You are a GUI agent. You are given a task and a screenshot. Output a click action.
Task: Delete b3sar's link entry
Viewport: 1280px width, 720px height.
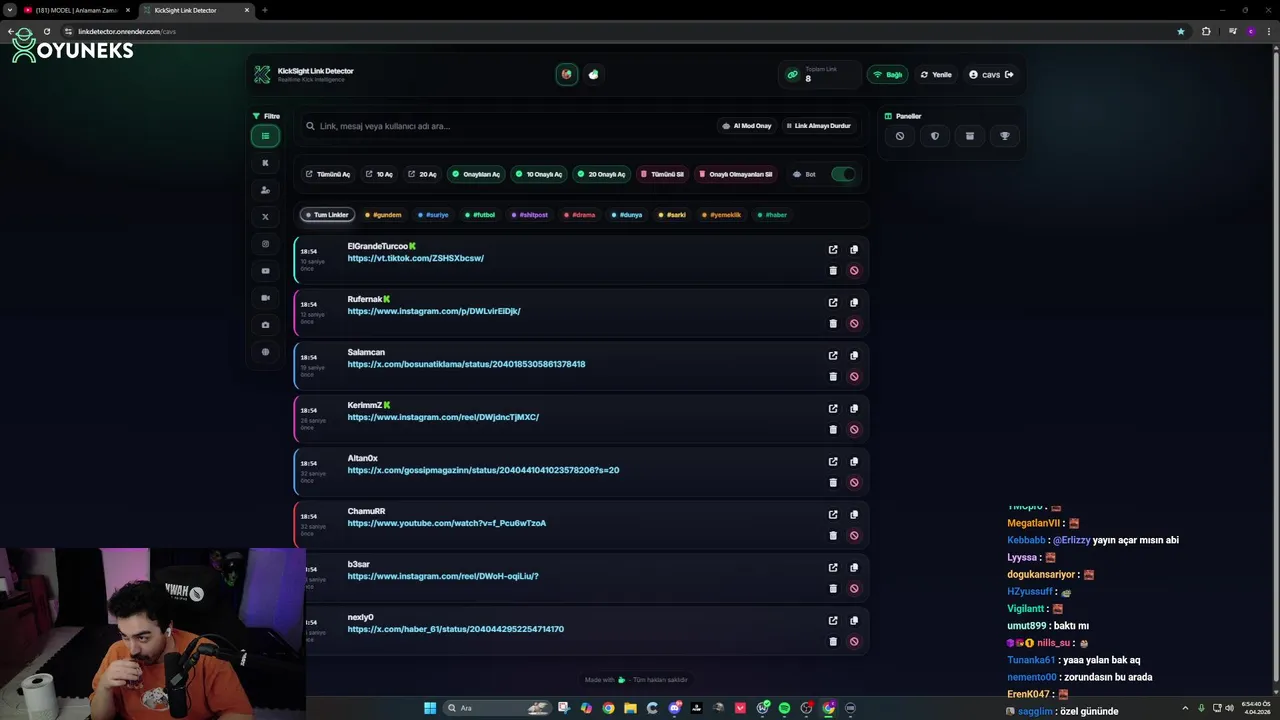833,589
